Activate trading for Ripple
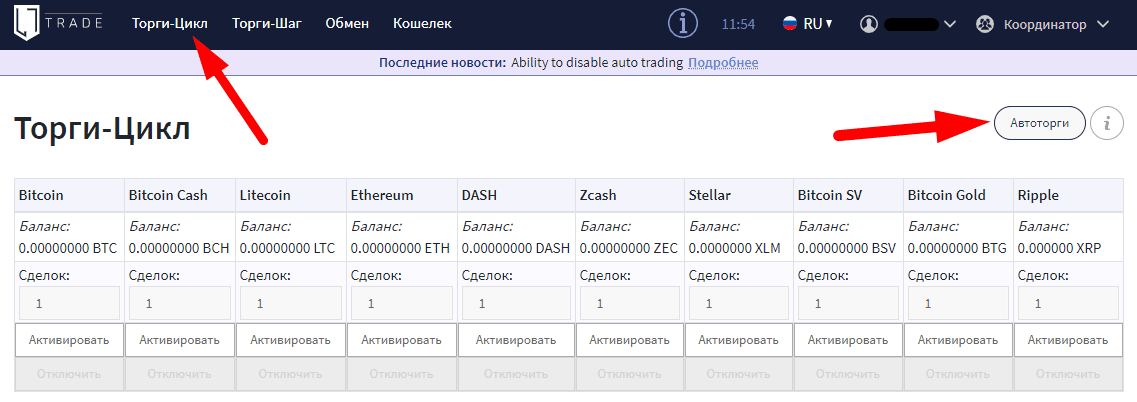The image size is (1137, 402). pos(1068,339)
